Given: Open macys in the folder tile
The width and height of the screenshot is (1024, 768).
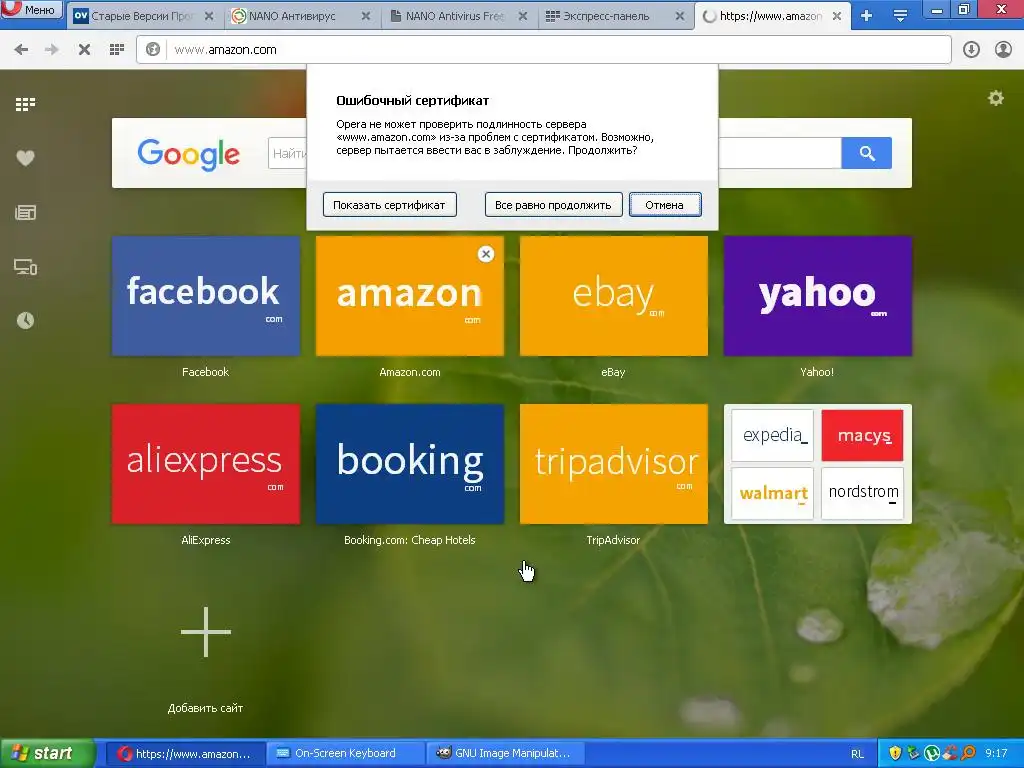Looking at the screenshot, I should [x=862, y=436].
